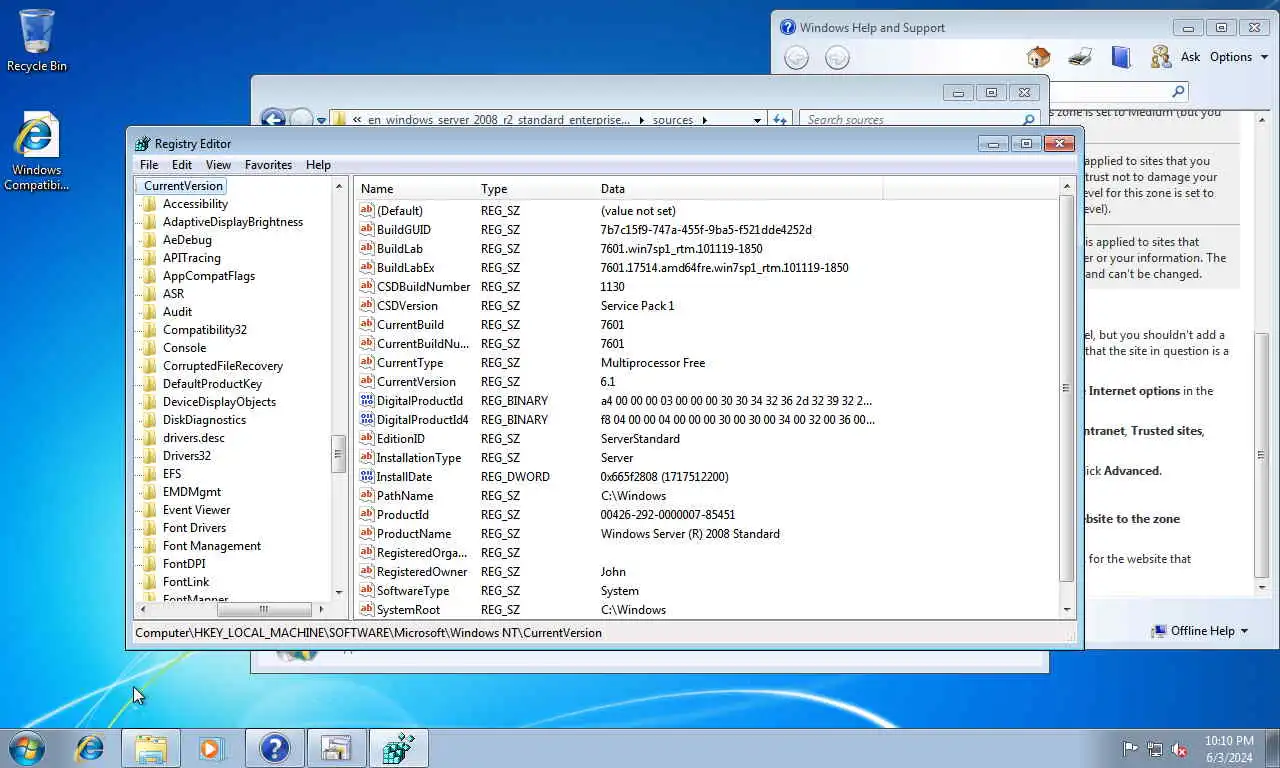Open the Options dropdown in Help window

point(1239,57)
